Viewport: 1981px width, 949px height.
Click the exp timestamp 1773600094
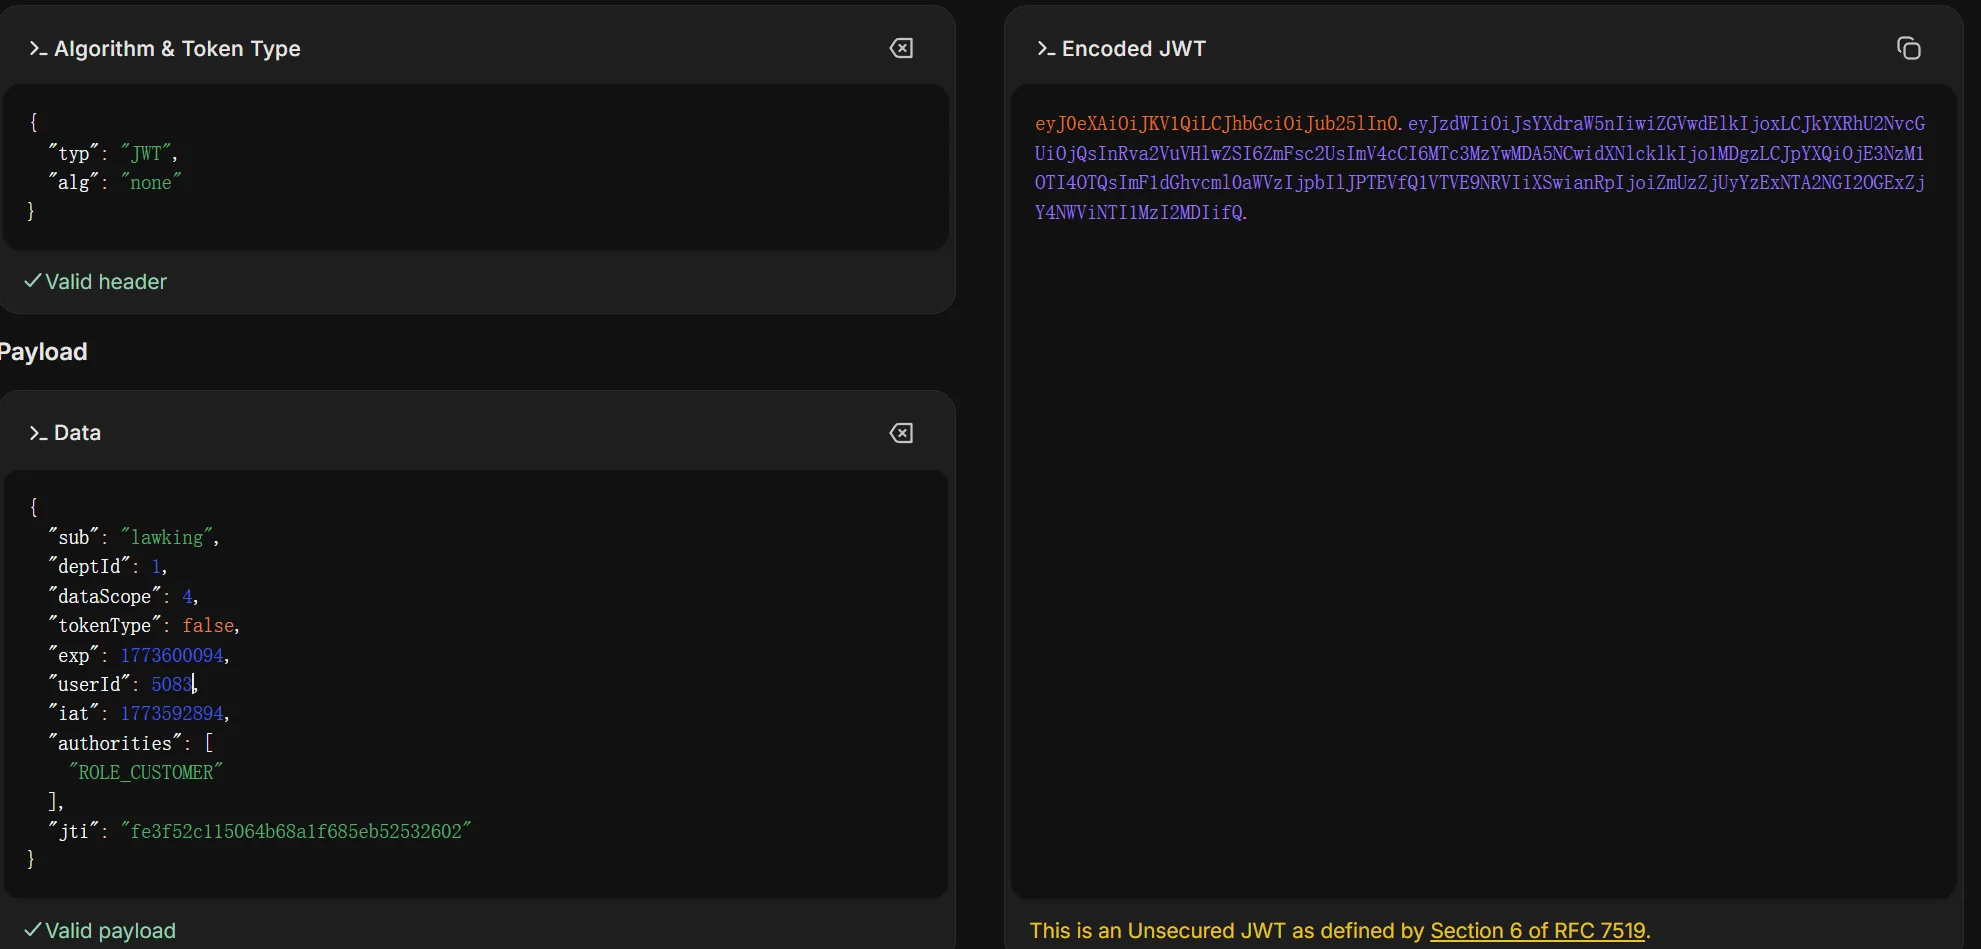tap(172, 655)
